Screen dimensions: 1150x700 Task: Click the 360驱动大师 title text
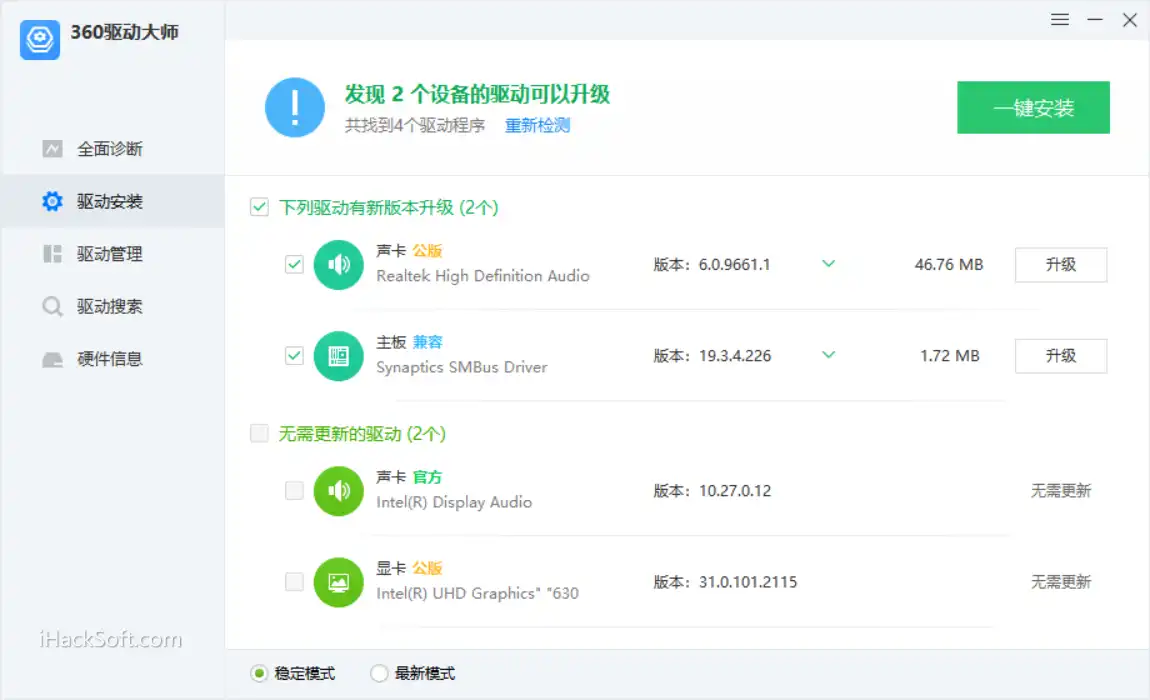tap(125, 32)
